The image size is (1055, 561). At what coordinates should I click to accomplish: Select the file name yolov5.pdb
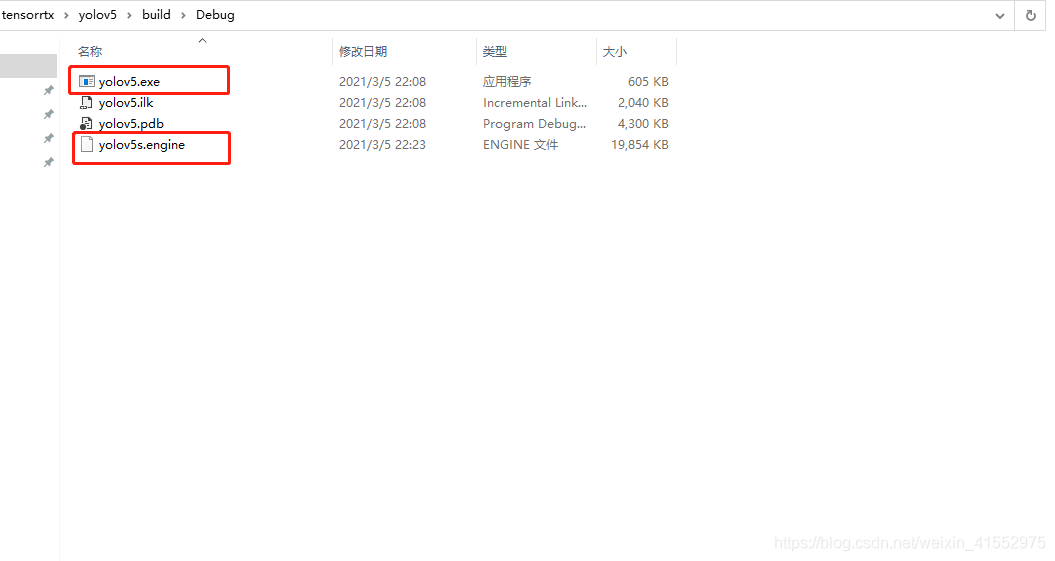(x=131, y=123)
